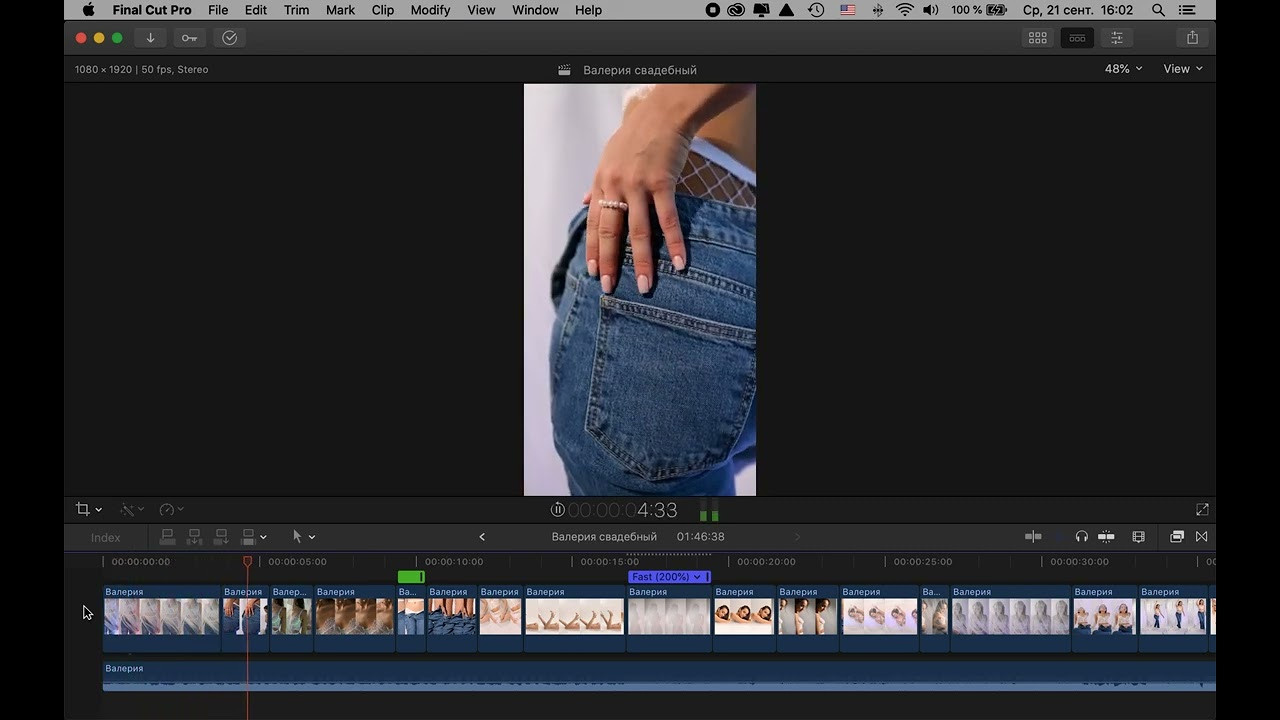Show Background Tasks checkmark icon
The image size is (1280, 720).
tap(229, 38)
